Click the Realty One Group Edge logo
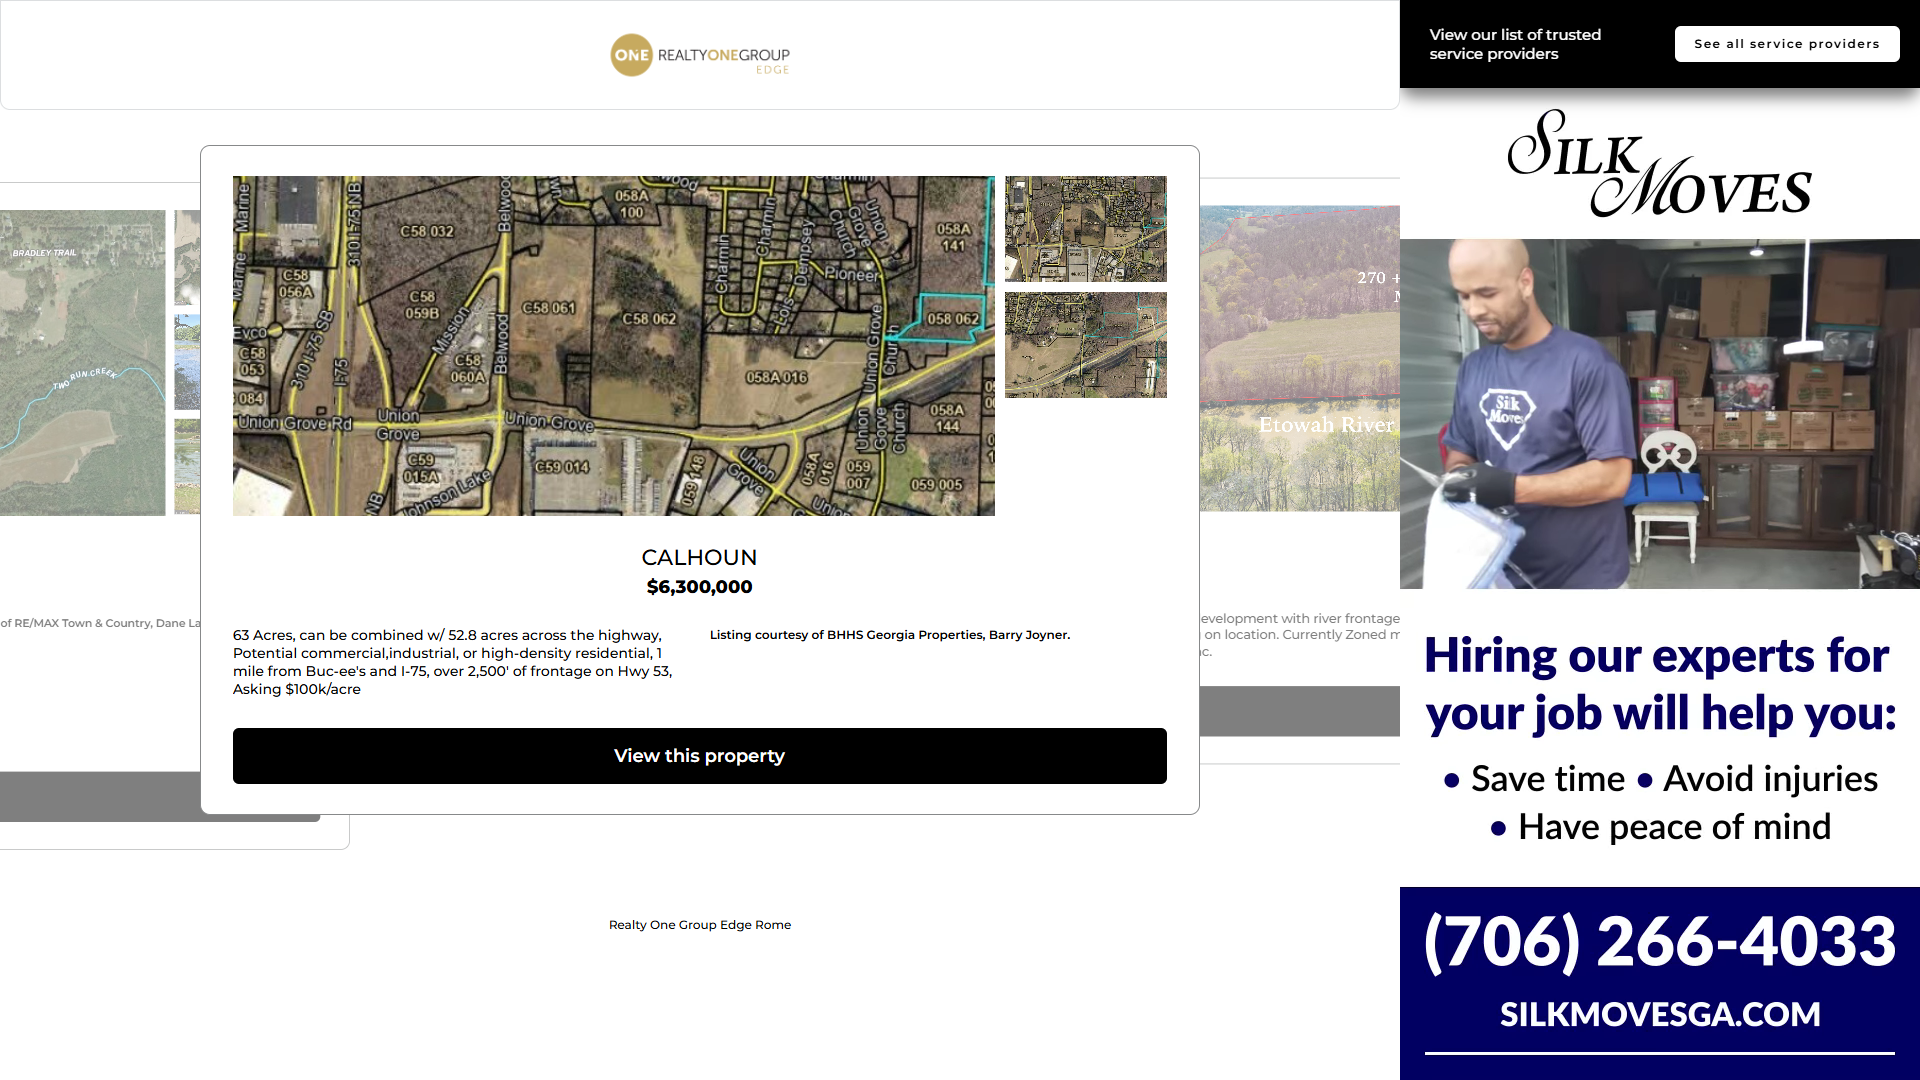1920x1080 pixels. (700, 55)
